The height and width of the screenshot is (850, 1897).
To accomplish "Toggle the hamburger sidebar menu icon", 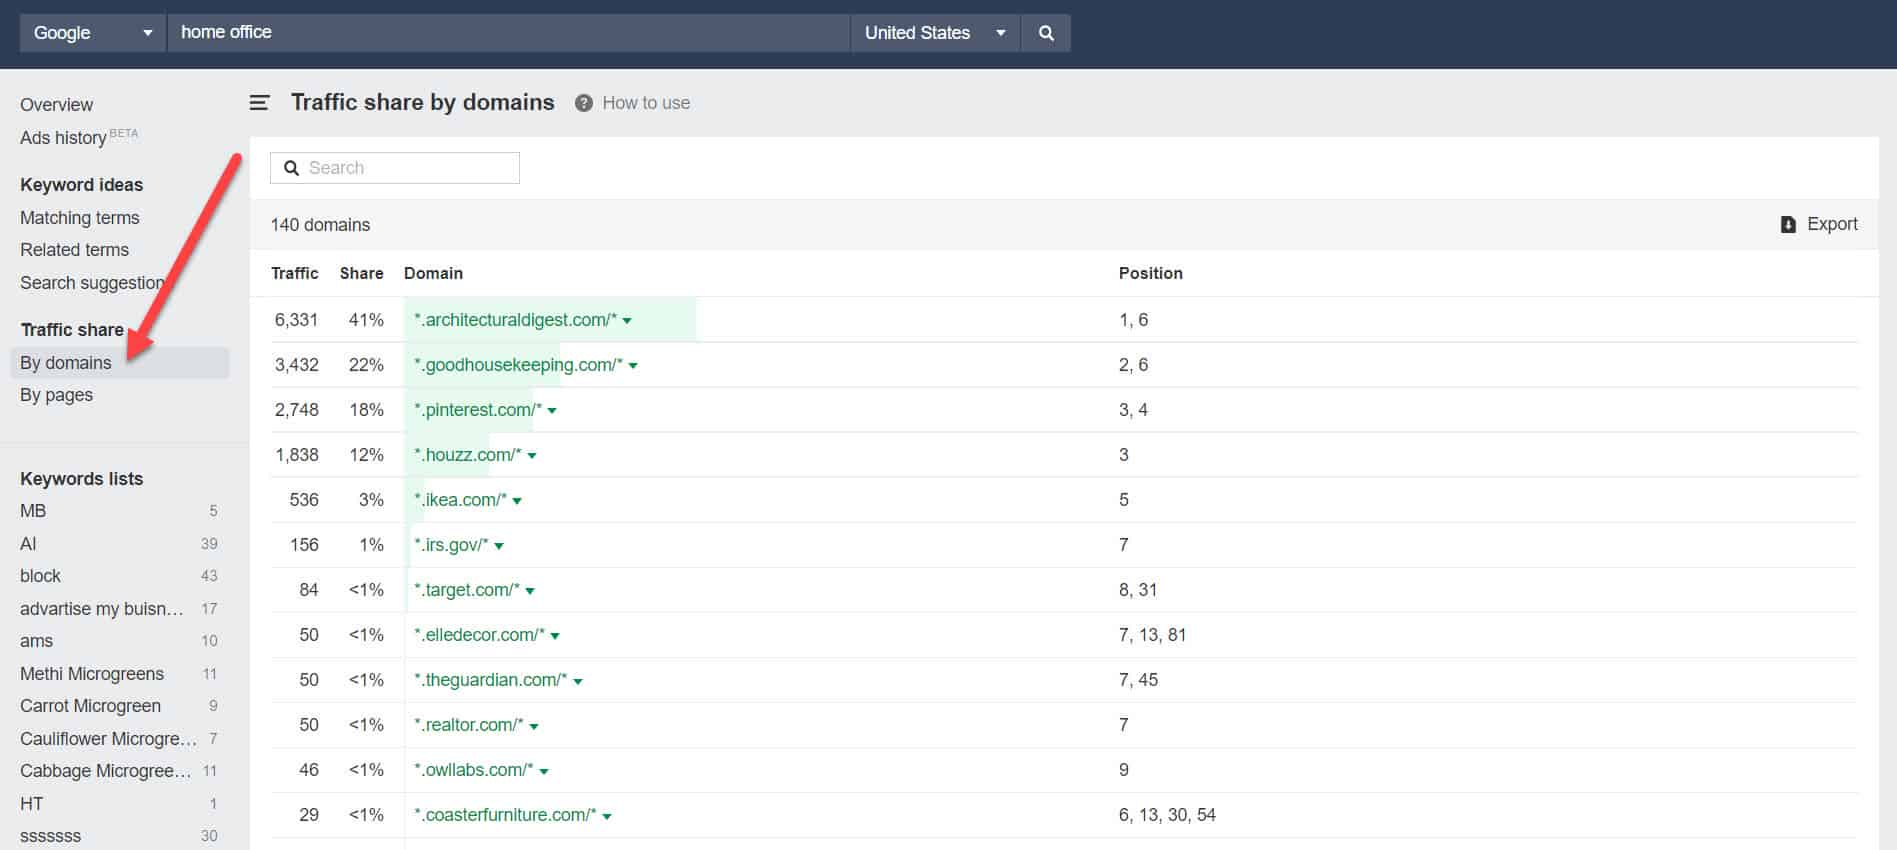I will pyautogui.click(x=259, y=103).
